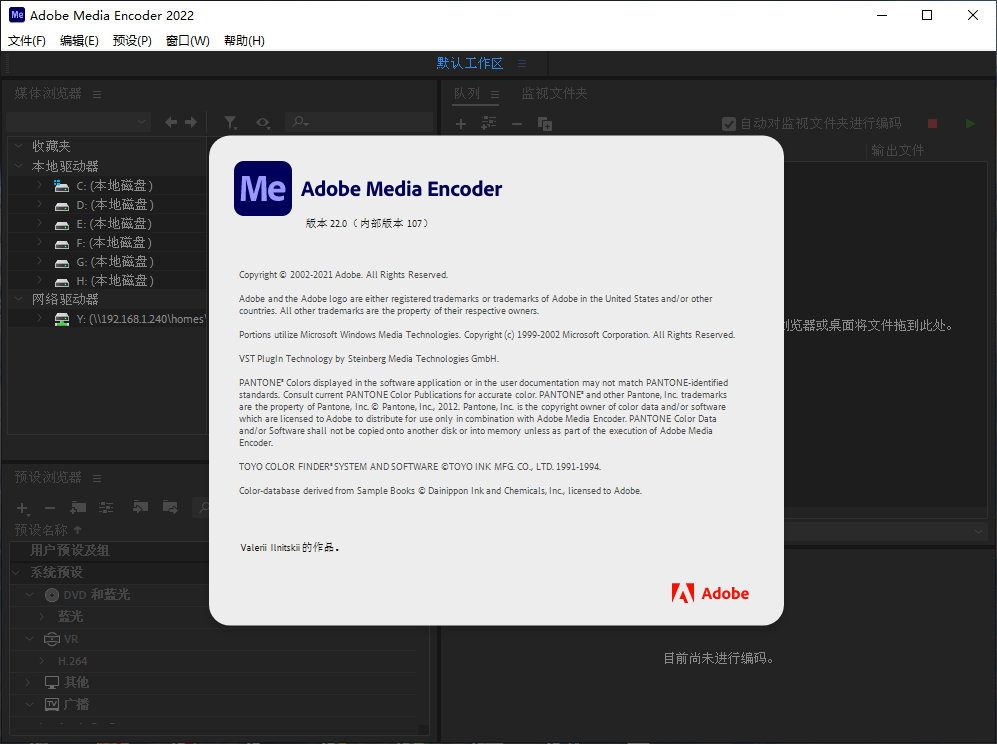Toggle 自动对监视文件夹进行编码 checkbox
The image size is (997, 744).
(x=729, y=124)
